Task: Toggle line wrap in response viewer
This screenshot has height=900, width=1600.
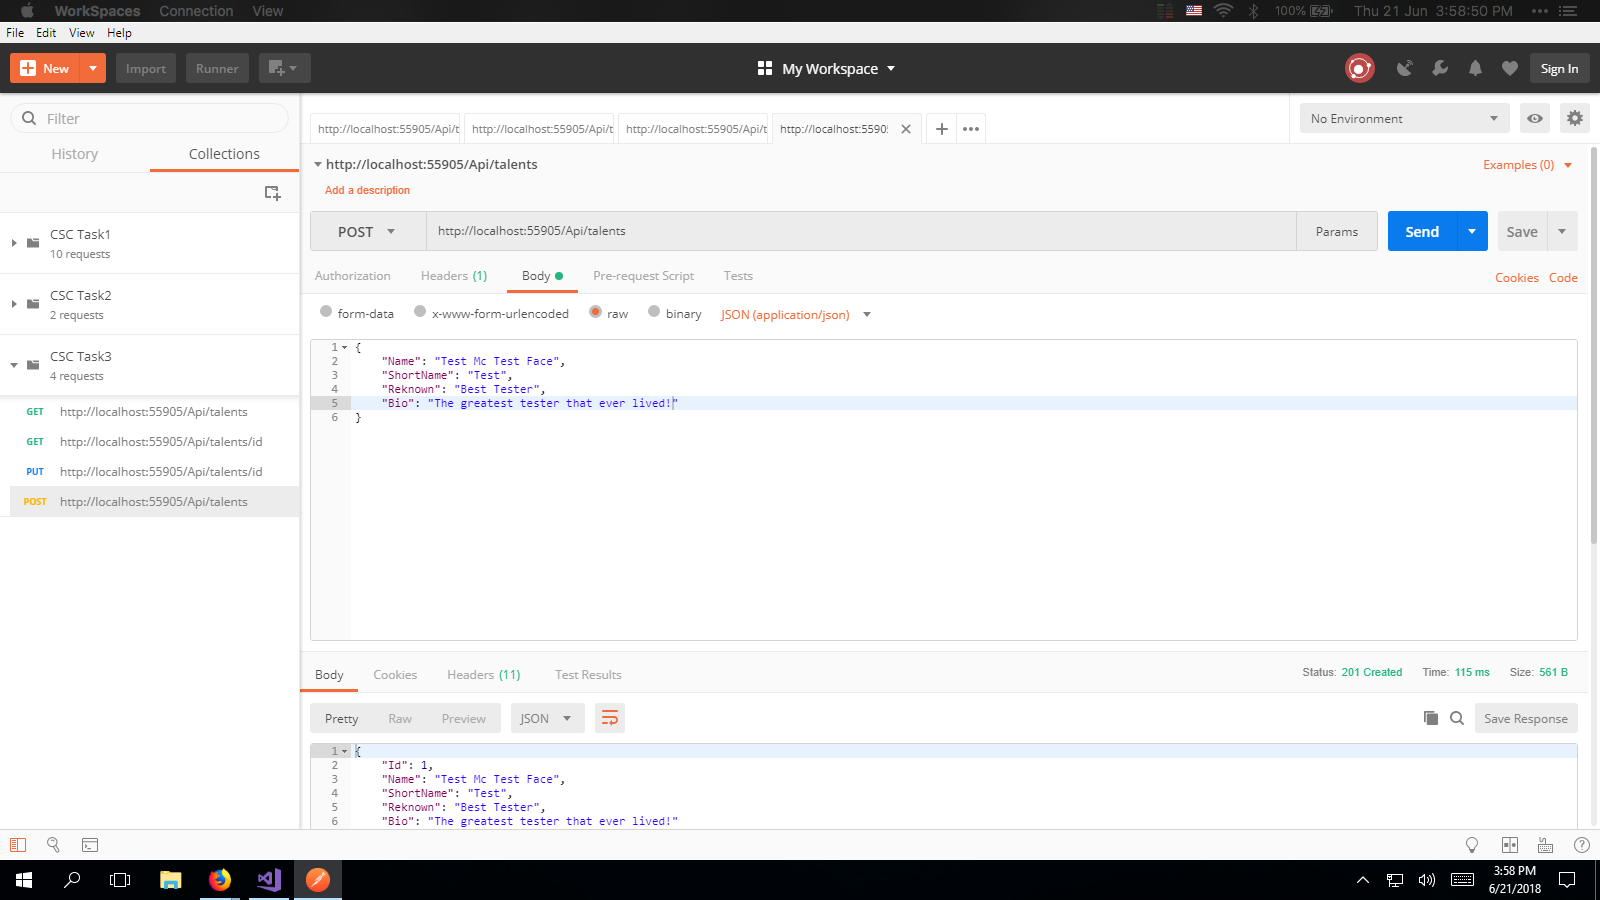Action: click(610, 718)
